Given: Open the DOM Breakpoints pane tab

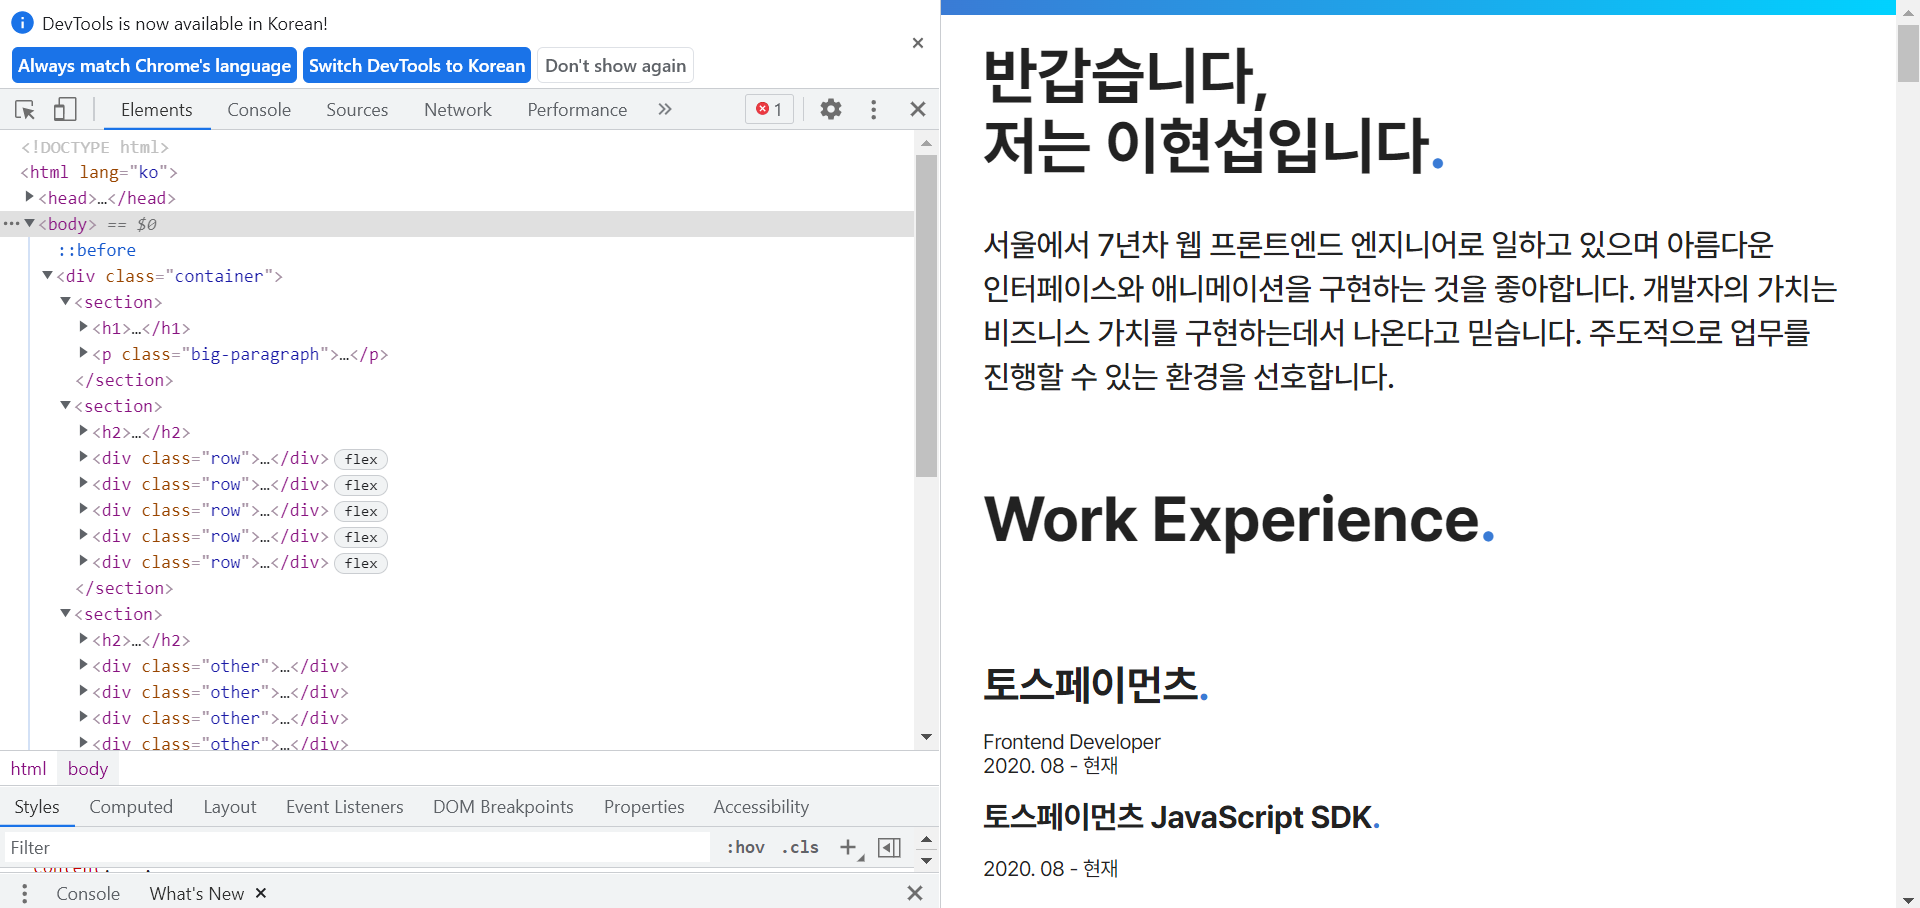Looking at the screenshot, I should (x=503, y=807).
